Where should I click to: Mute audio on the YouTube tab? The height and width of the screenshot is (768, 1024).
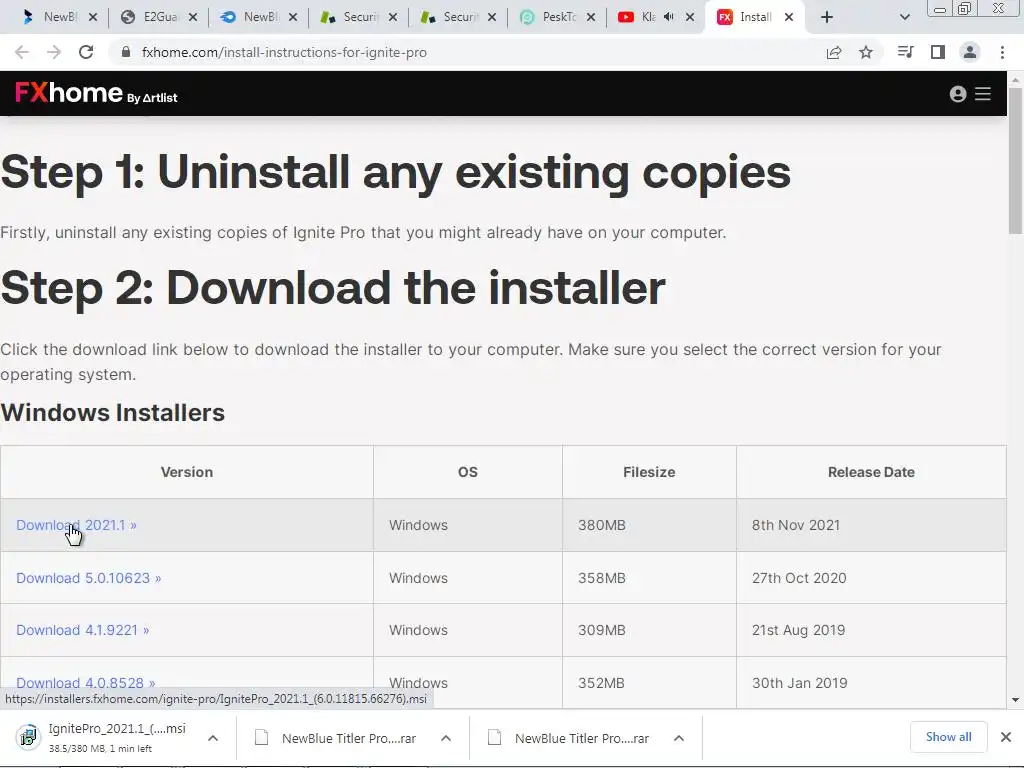[669, 17]
